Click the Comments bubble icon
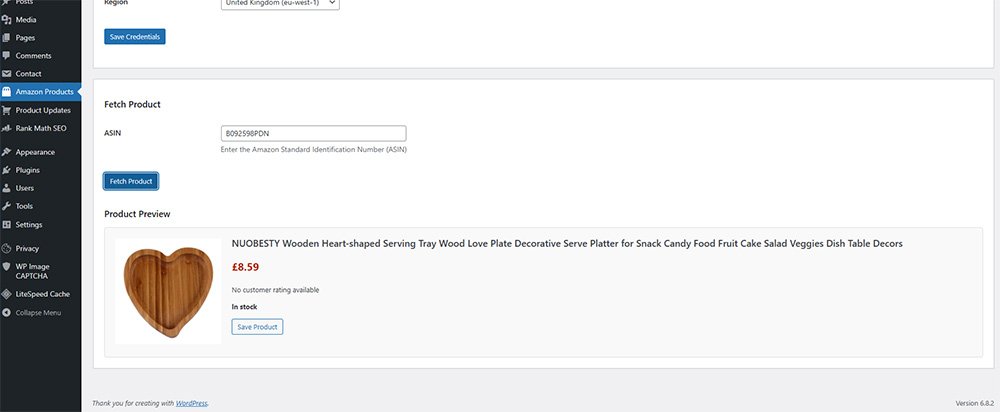The height and width of the screenshot is (412, 1000). point(7,56)
